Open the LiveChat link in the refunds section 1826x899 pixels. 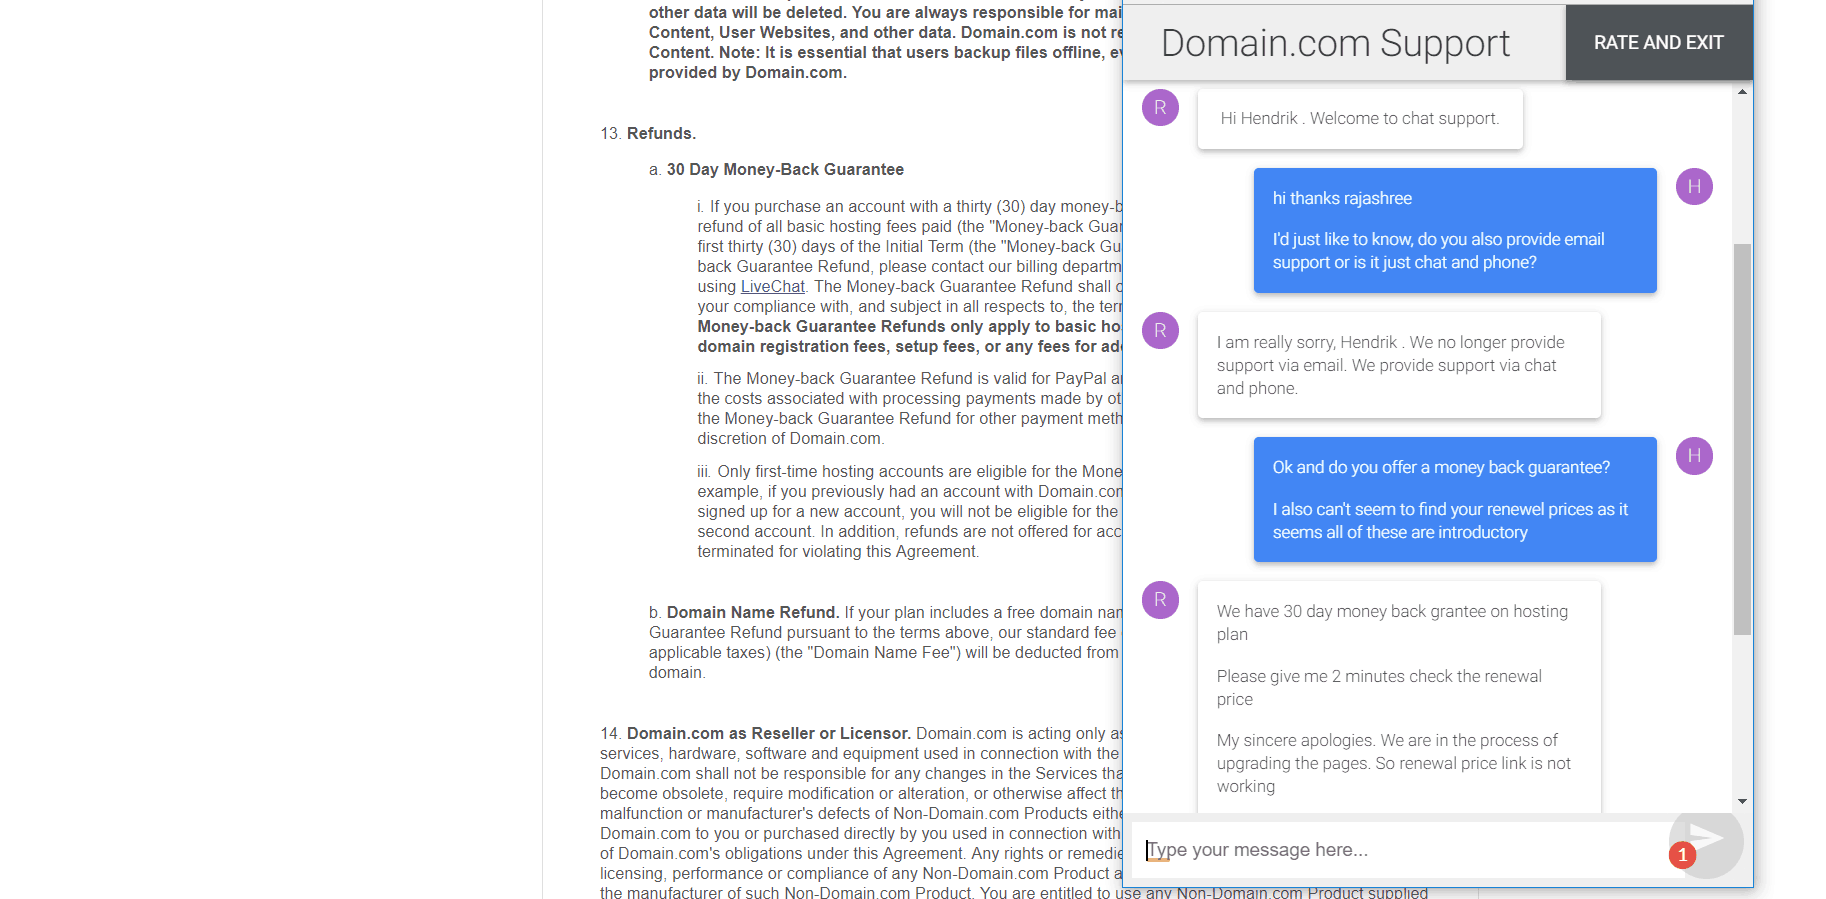click(772, 286)
